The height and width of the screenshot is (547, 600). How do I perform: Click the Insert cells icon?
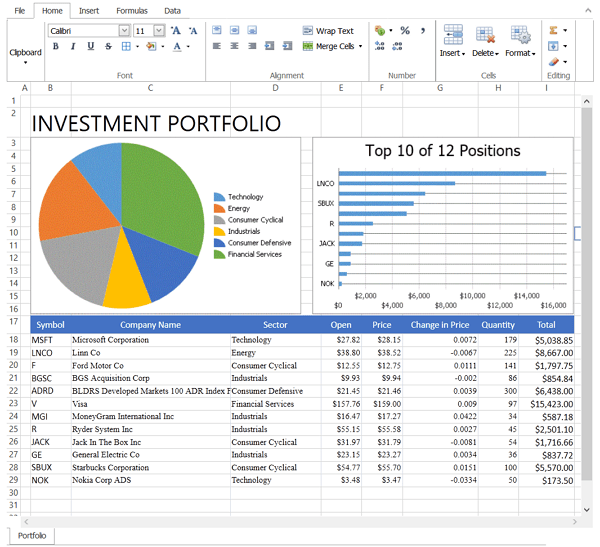(453, 34)
